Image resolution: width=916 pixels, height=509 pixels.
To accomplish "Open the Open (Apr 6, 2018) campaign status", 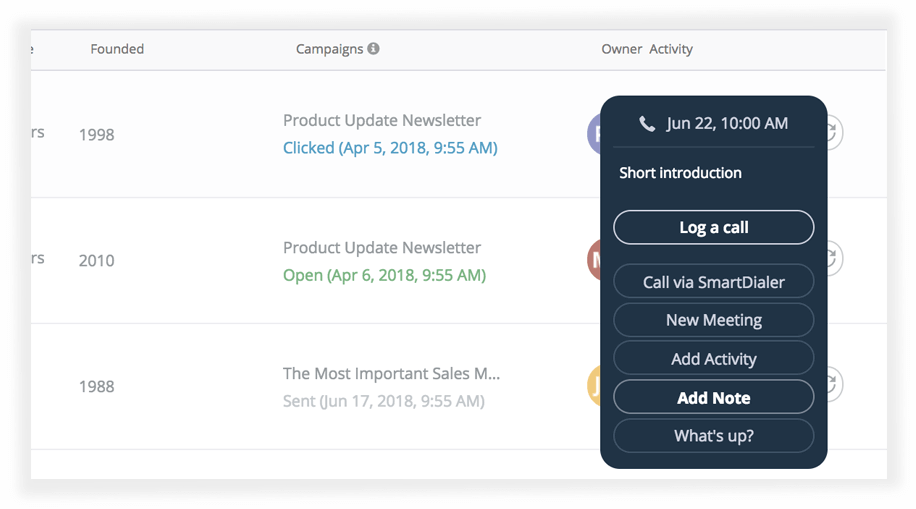I will (384, 275).
